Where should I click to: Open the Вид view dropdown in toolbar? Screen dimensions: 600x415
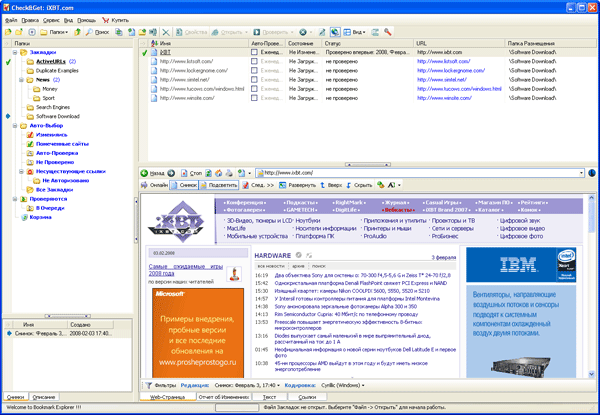[354, 32]
